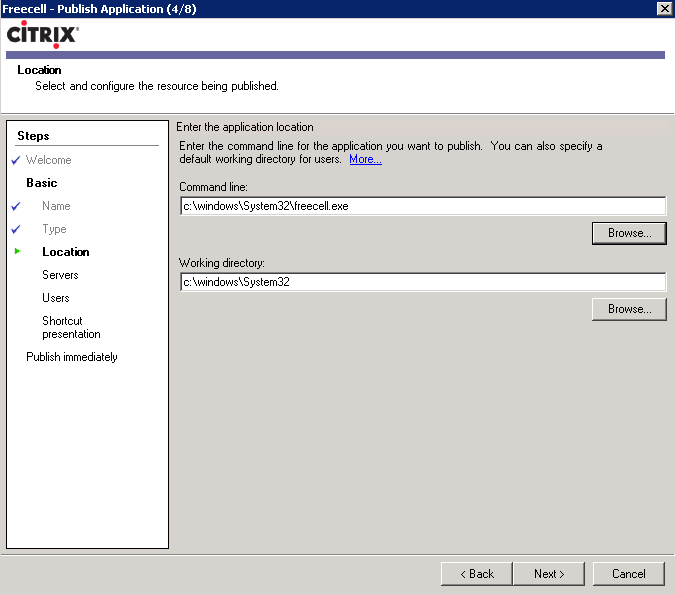Cancel the Publish Application wizard
Screen dimensions: 676x595
(629, 573)
